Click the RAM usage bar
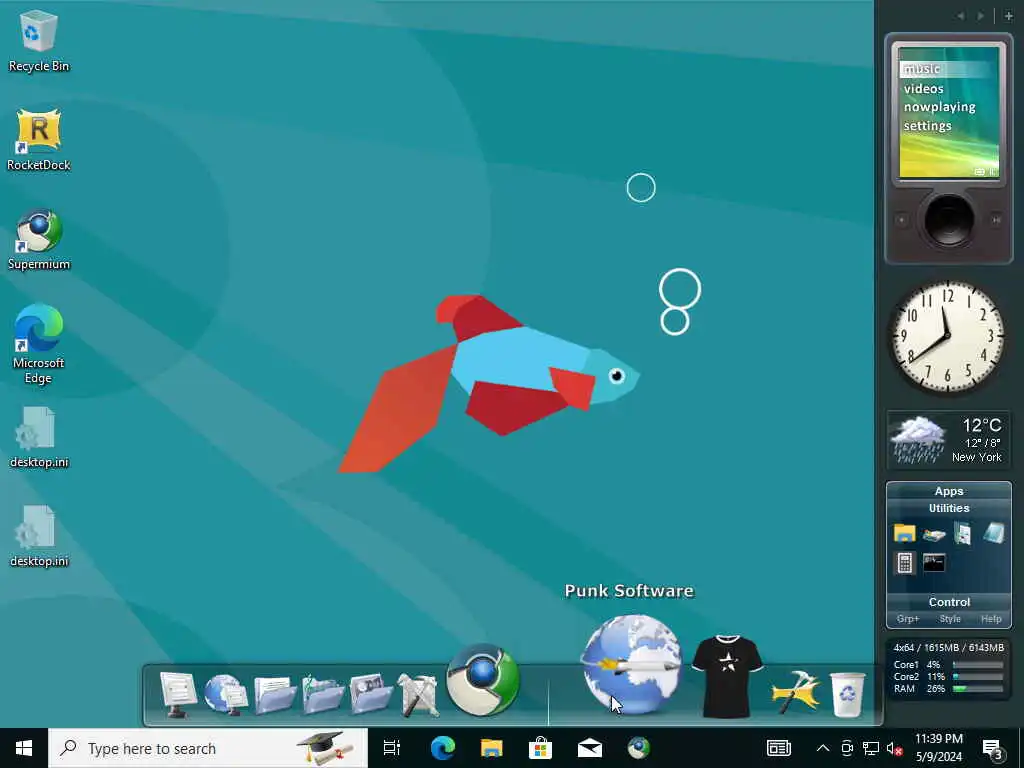 978,688
